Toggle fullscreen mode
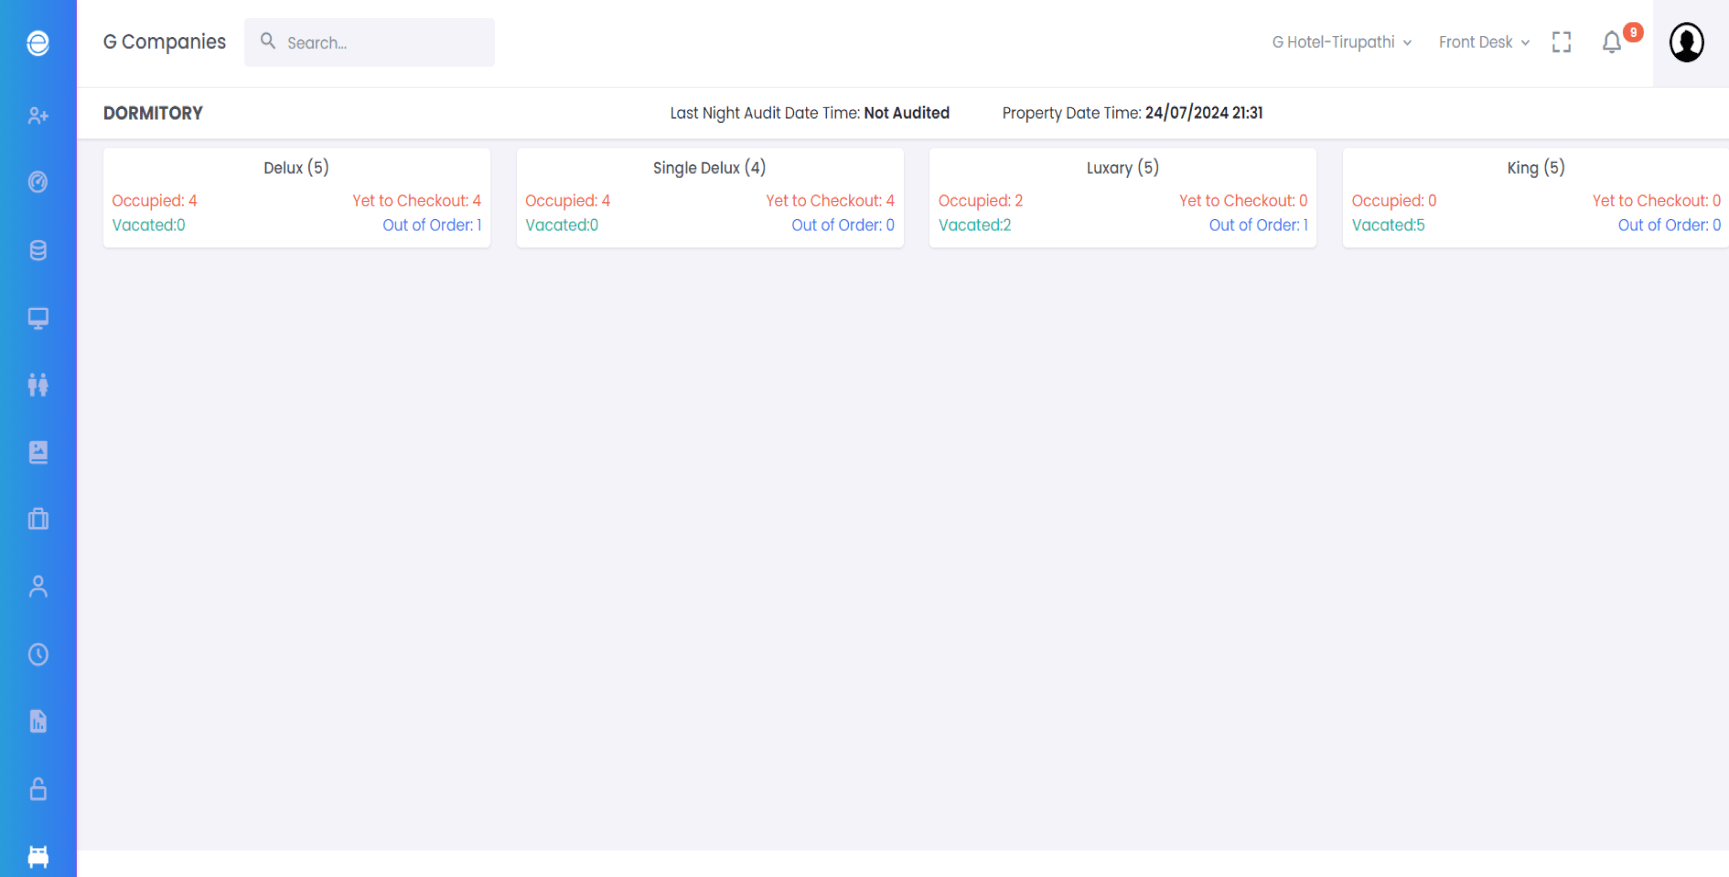 (1561, 42)
